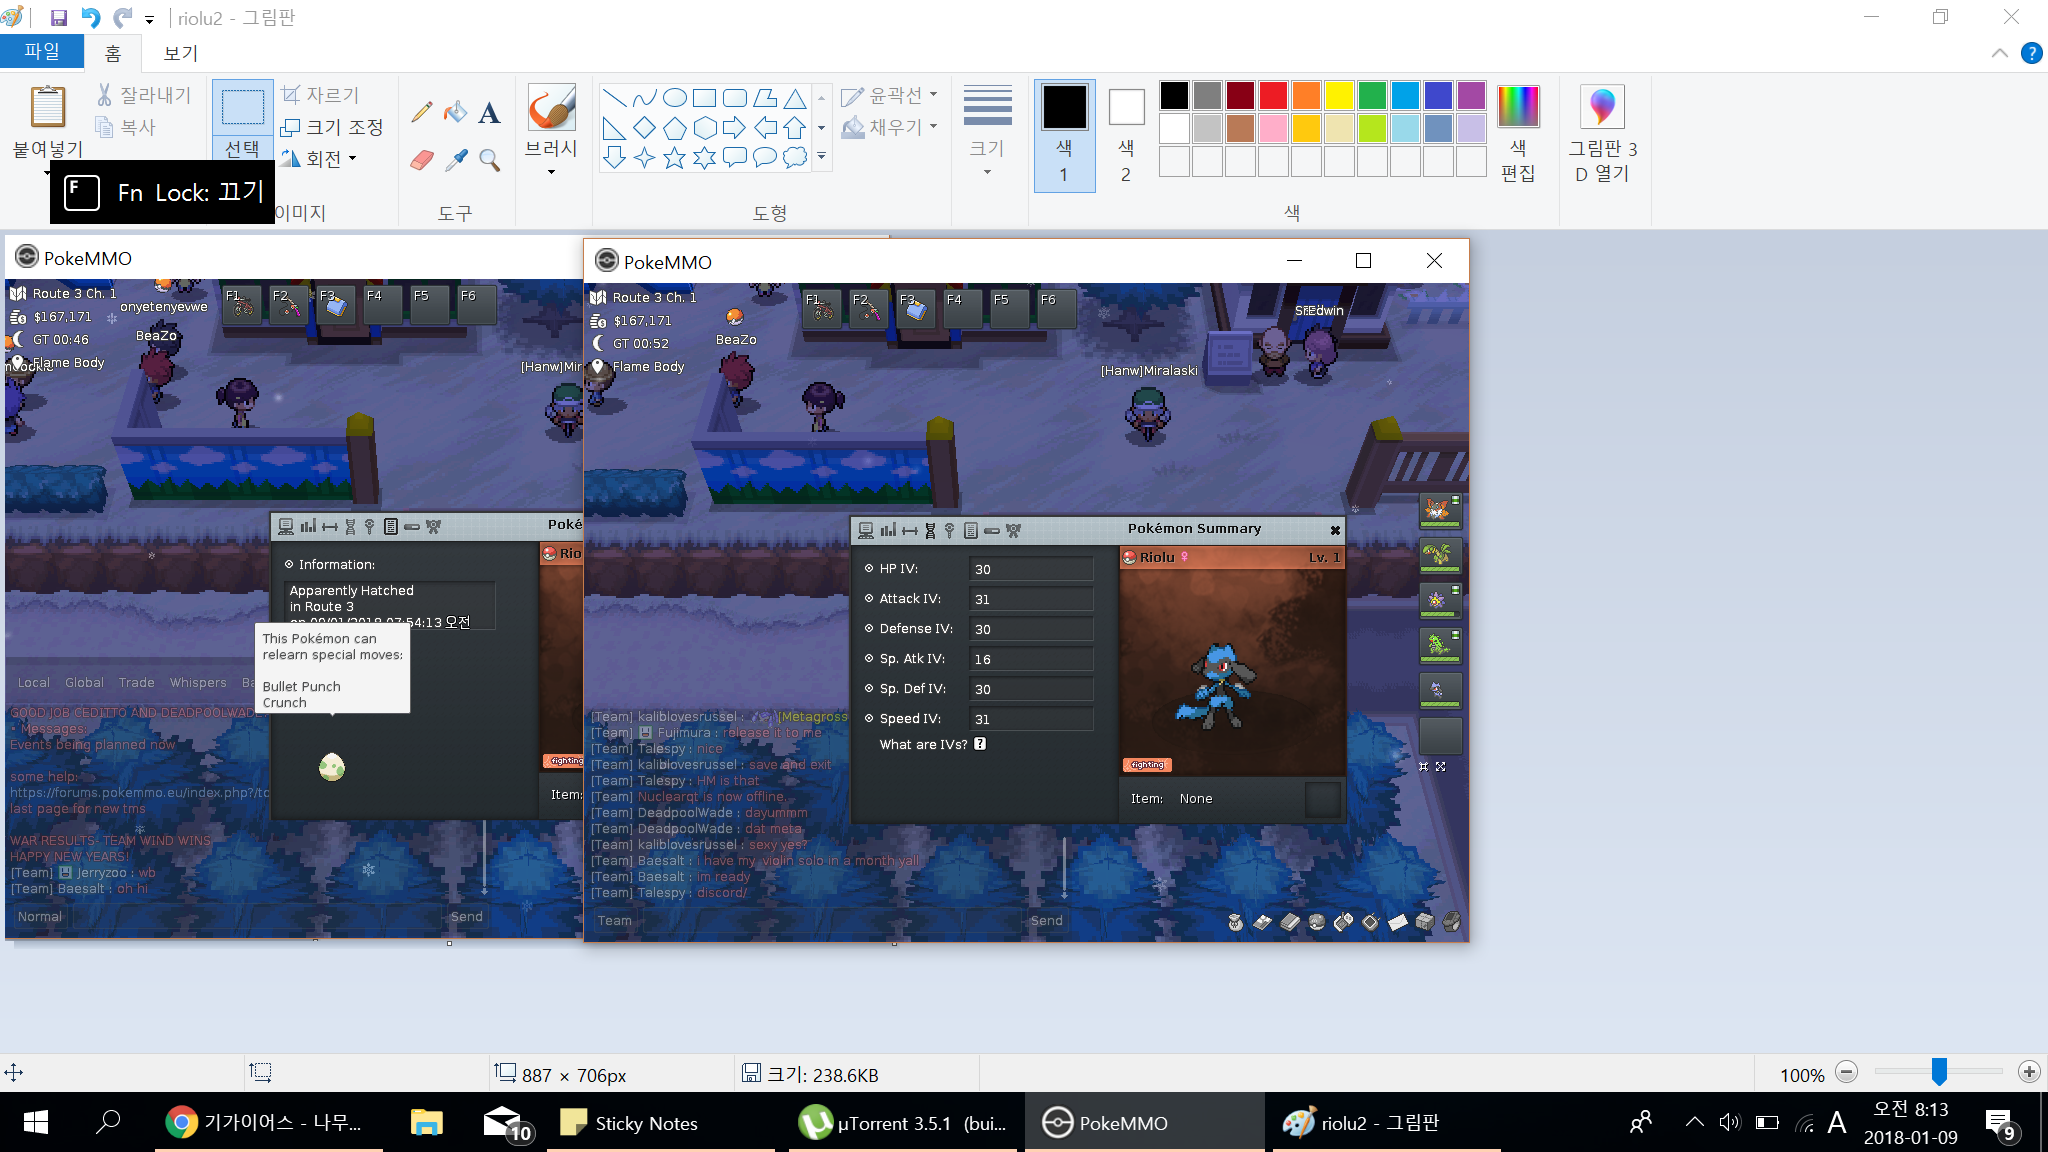This screenshot has height=1152, width=2048.
Task: Select the Pencil tool in Paint
Action: pyautogui.click(x=422, y=111)
